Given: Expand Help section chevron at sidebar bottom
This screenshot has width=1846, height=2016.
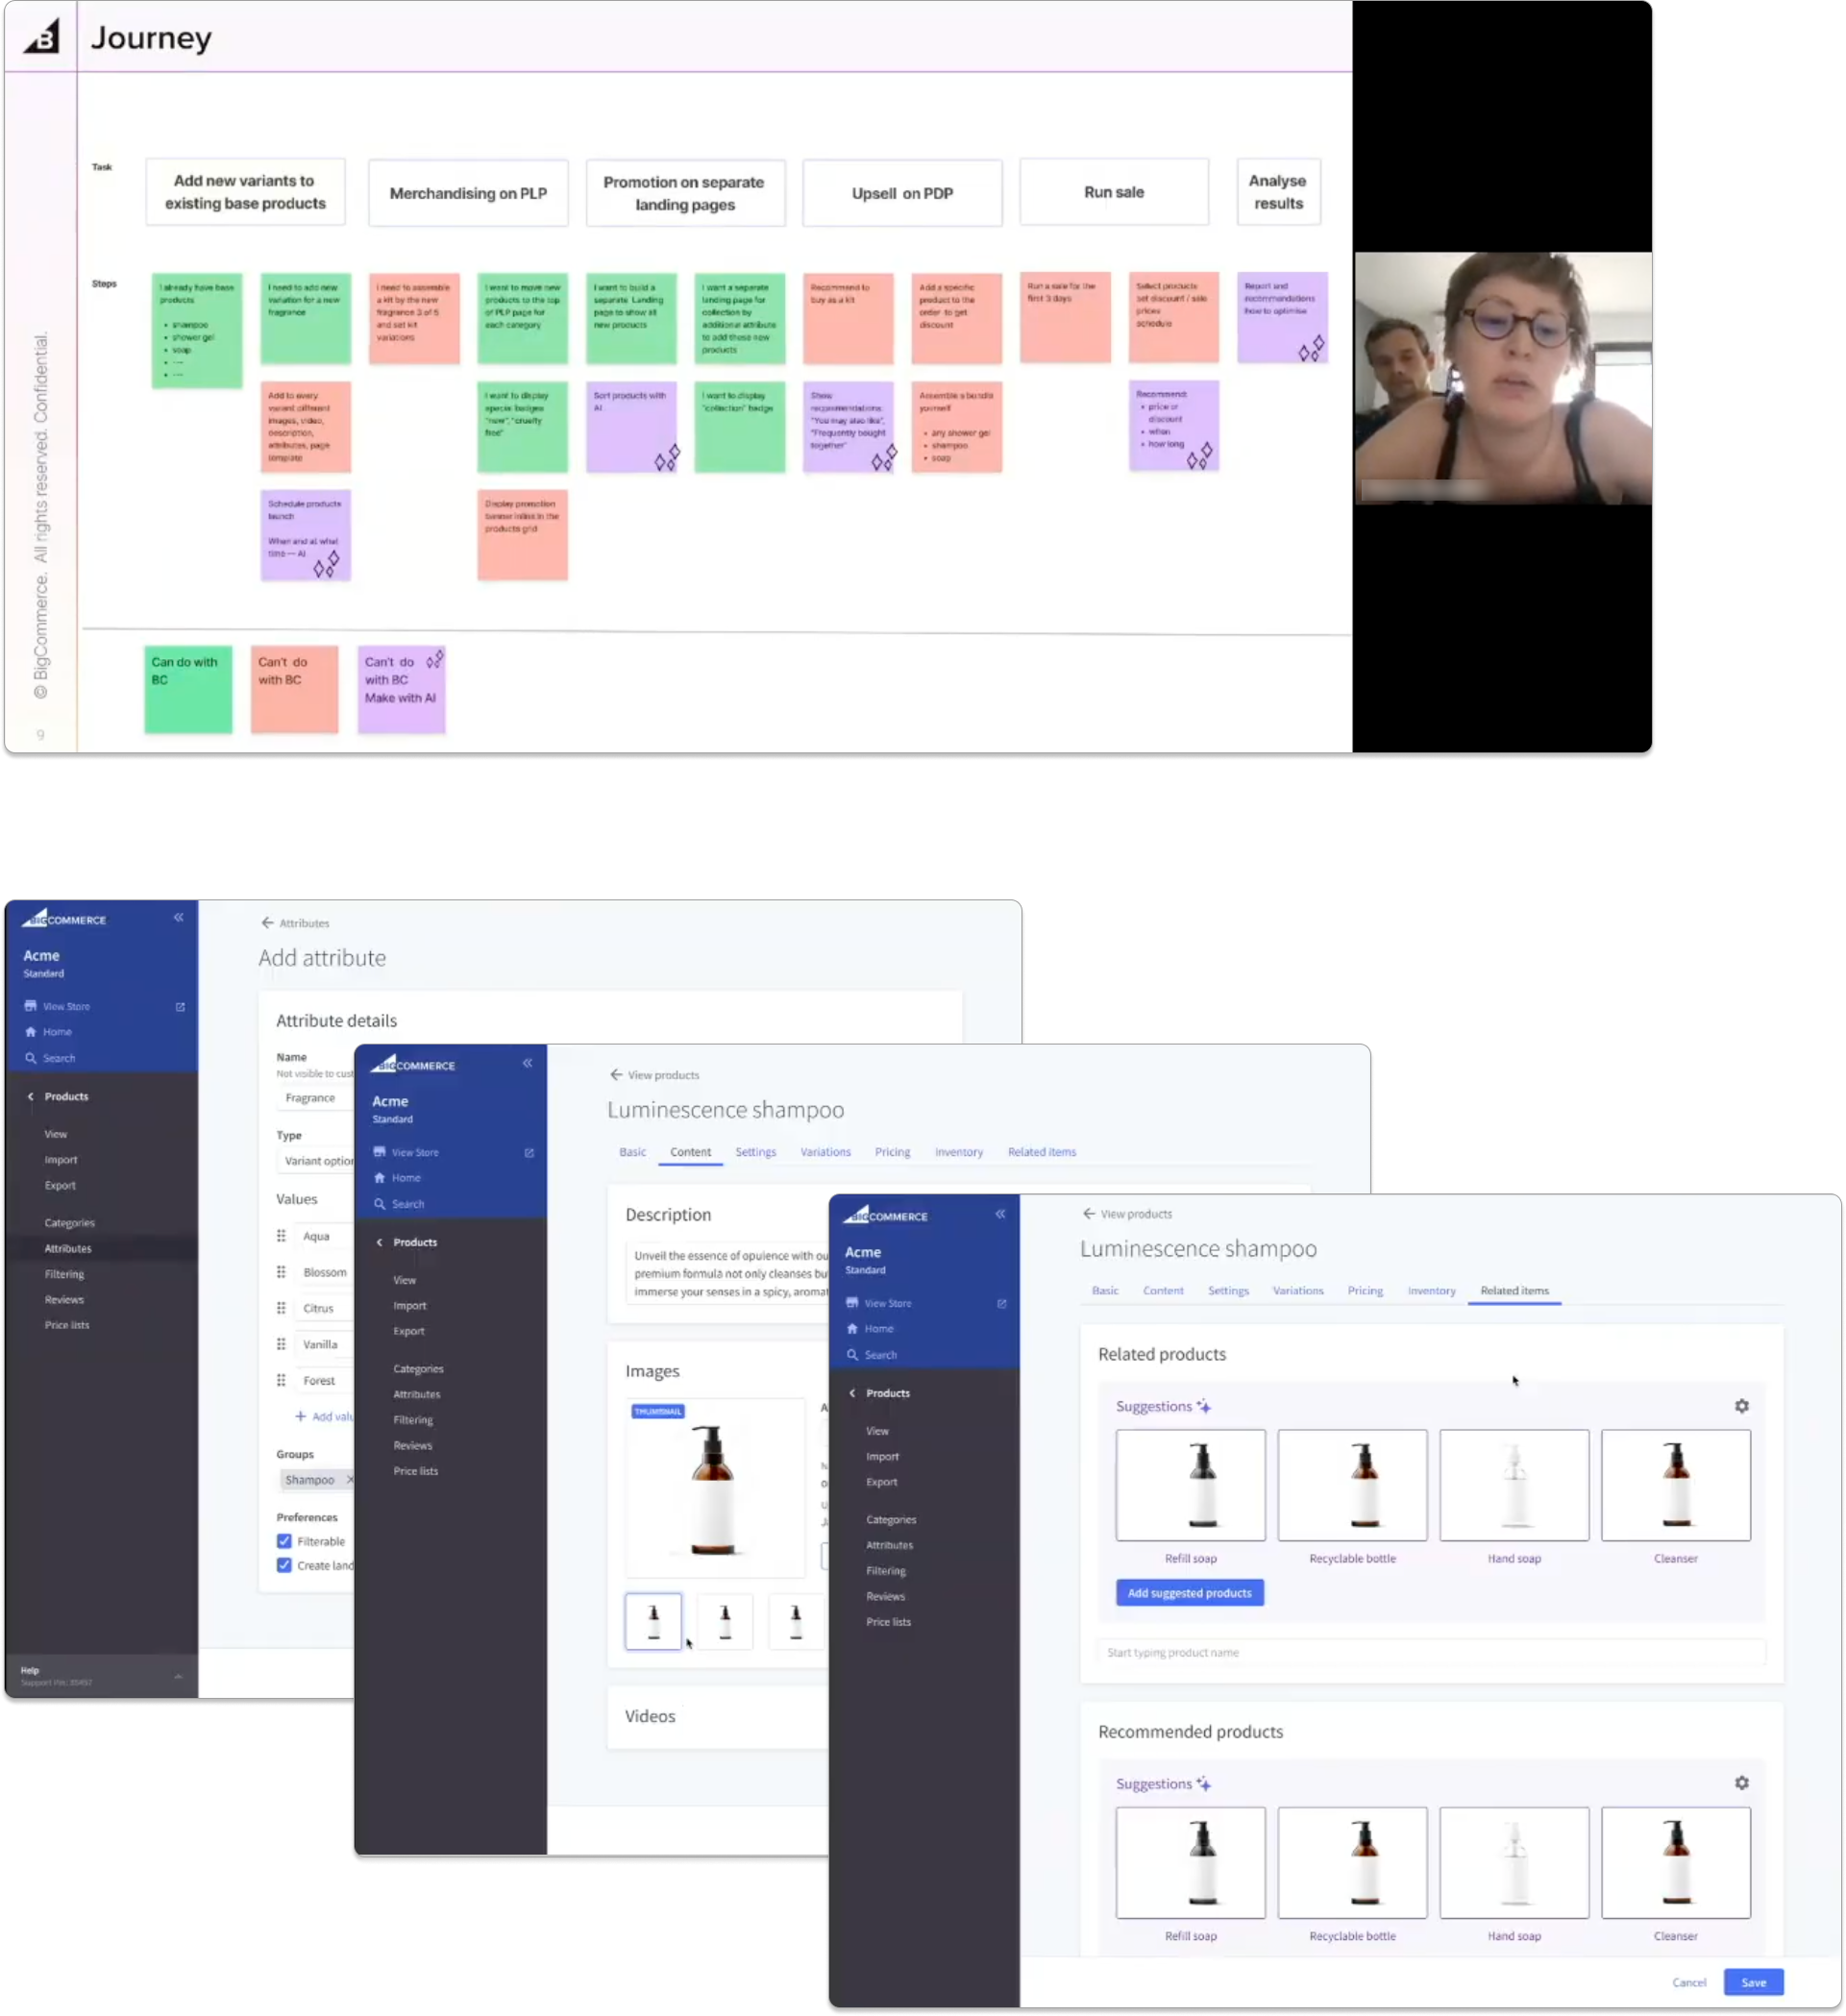Looking at the screenshot, I should click(178, 1677).
